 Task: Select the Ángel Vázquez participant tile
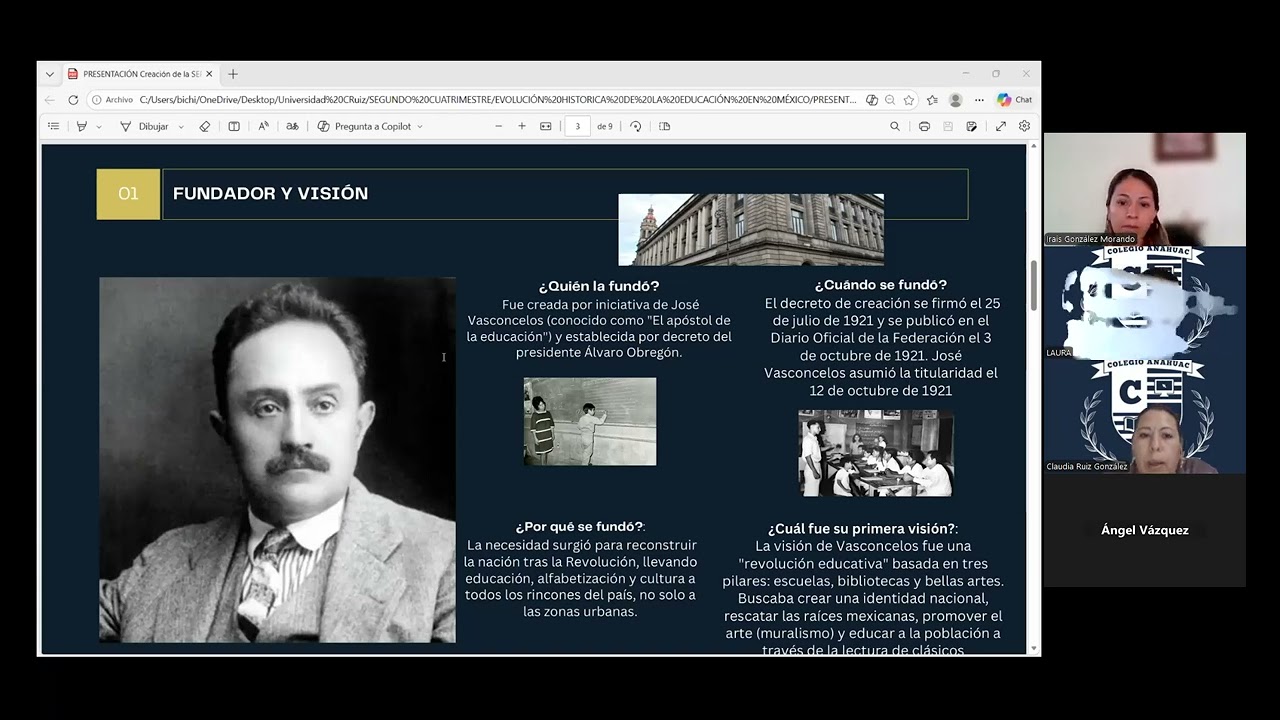coord(1145,530)
